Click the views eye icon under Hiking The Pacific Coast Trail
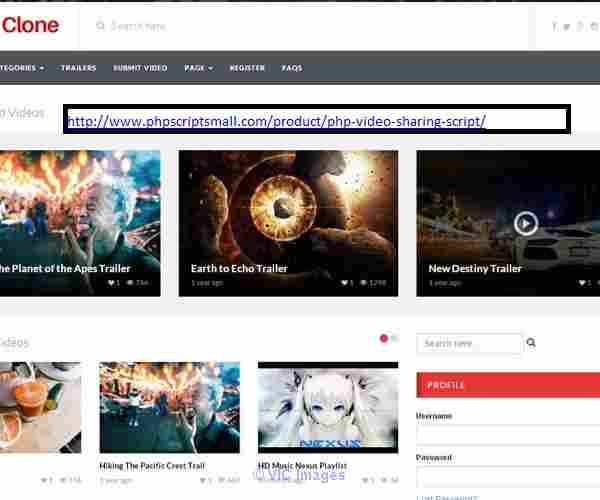This screenshot has height=500, width=600. click(222, 480)
